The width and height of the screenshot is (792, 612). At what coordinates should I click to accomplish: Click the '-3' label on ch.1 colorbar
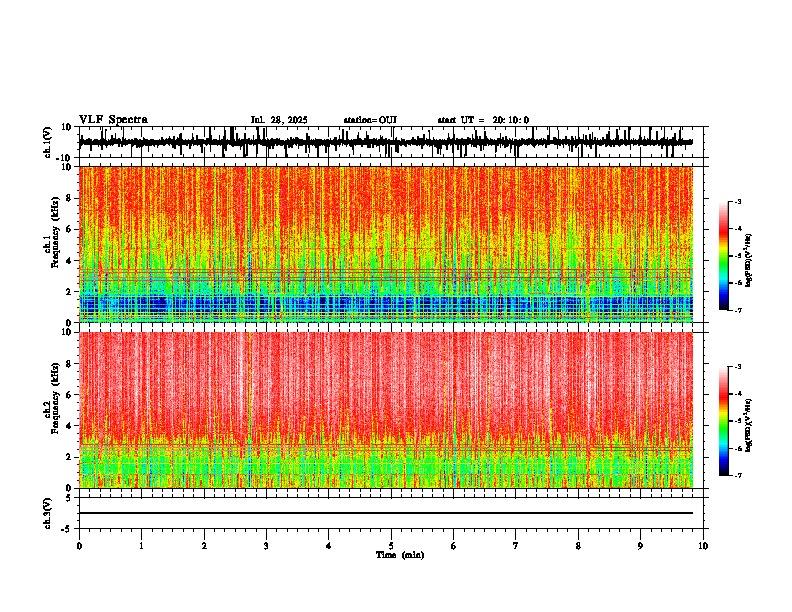[x=737, y=201]
